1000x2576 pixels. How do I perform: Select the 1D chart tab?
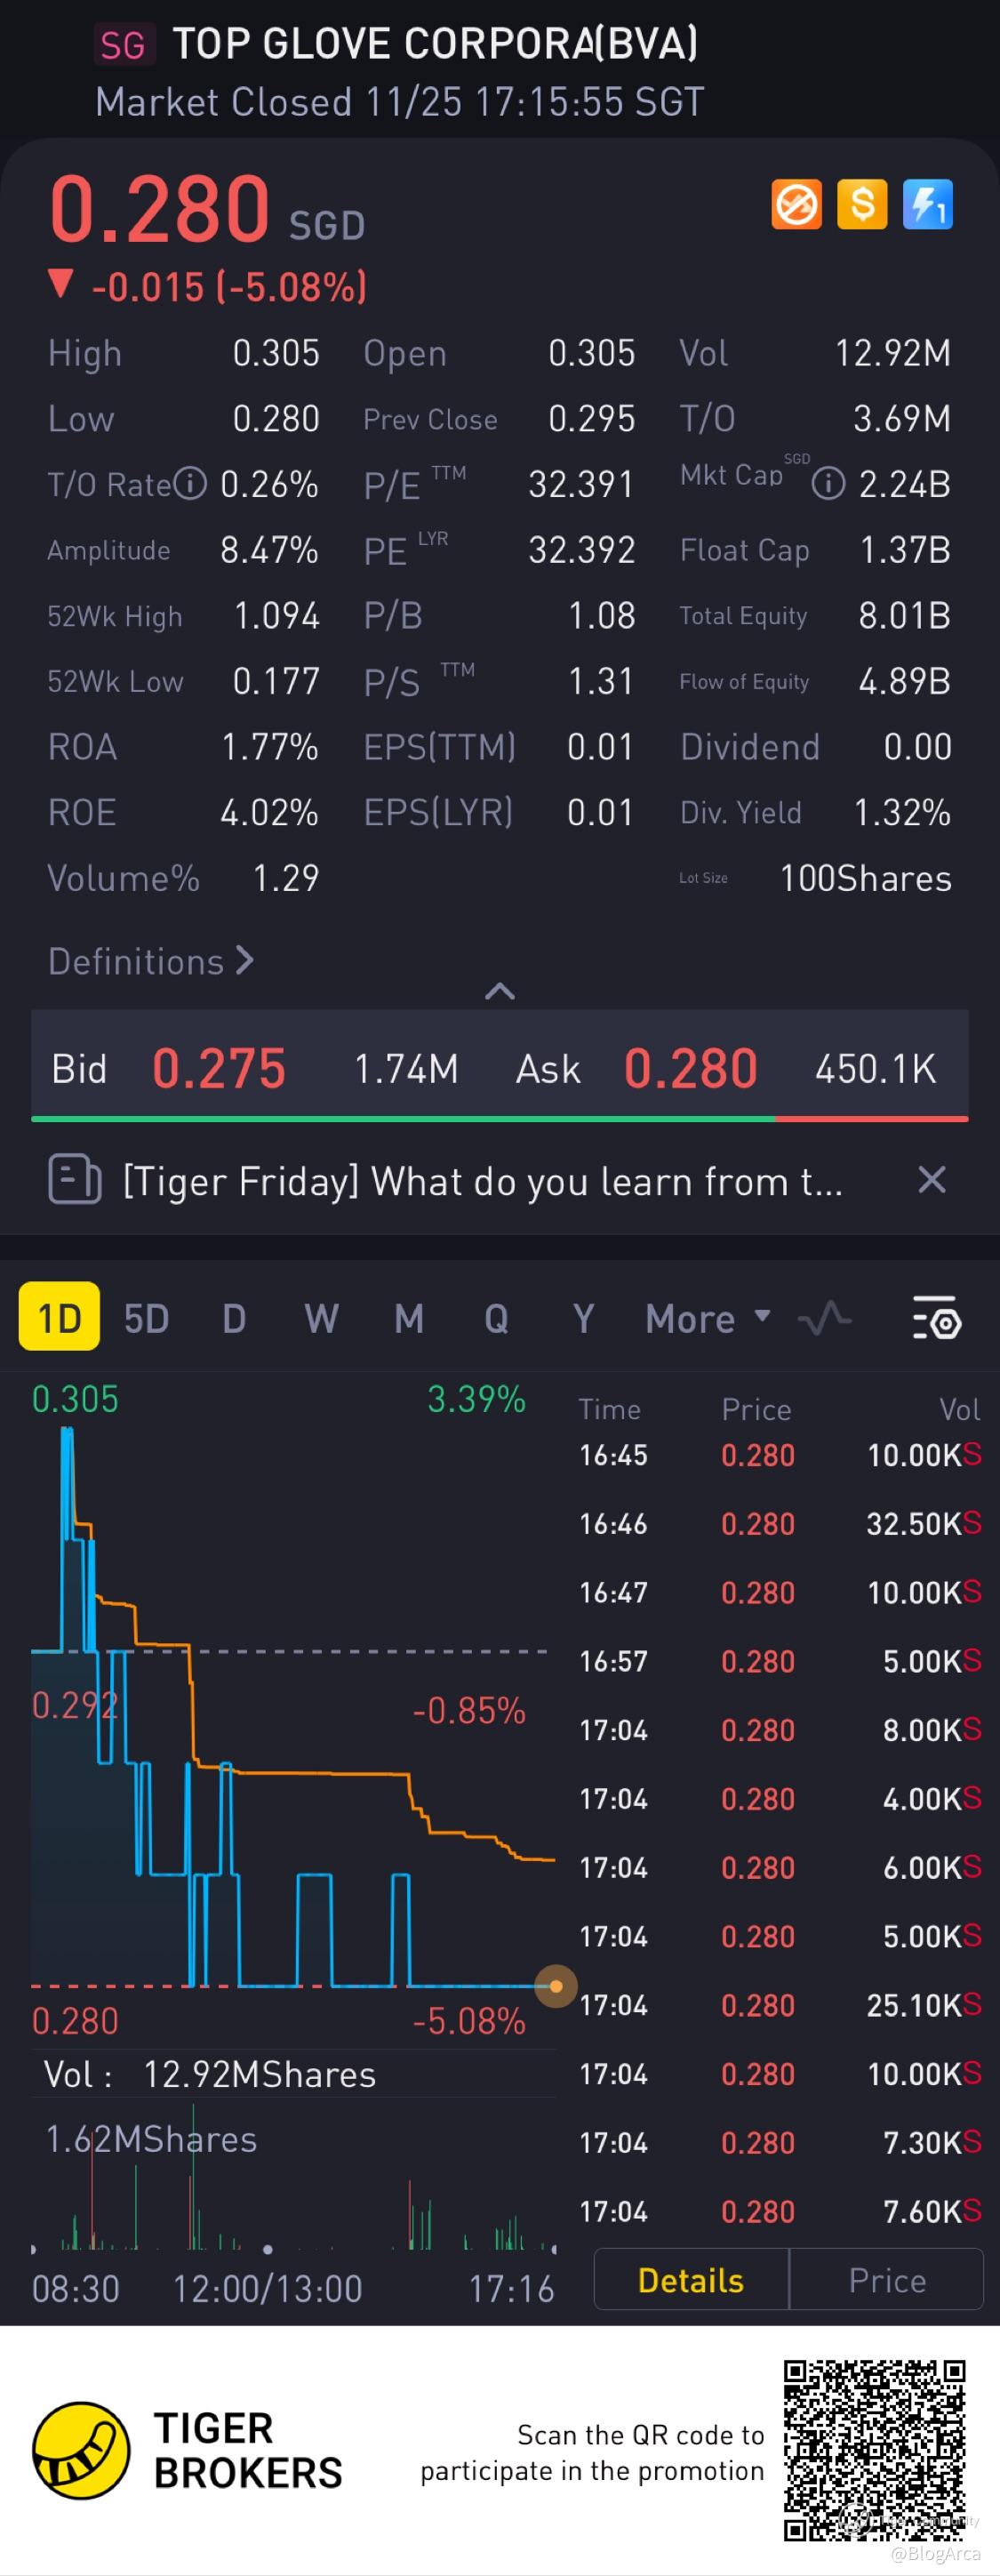pos(59,1318)
